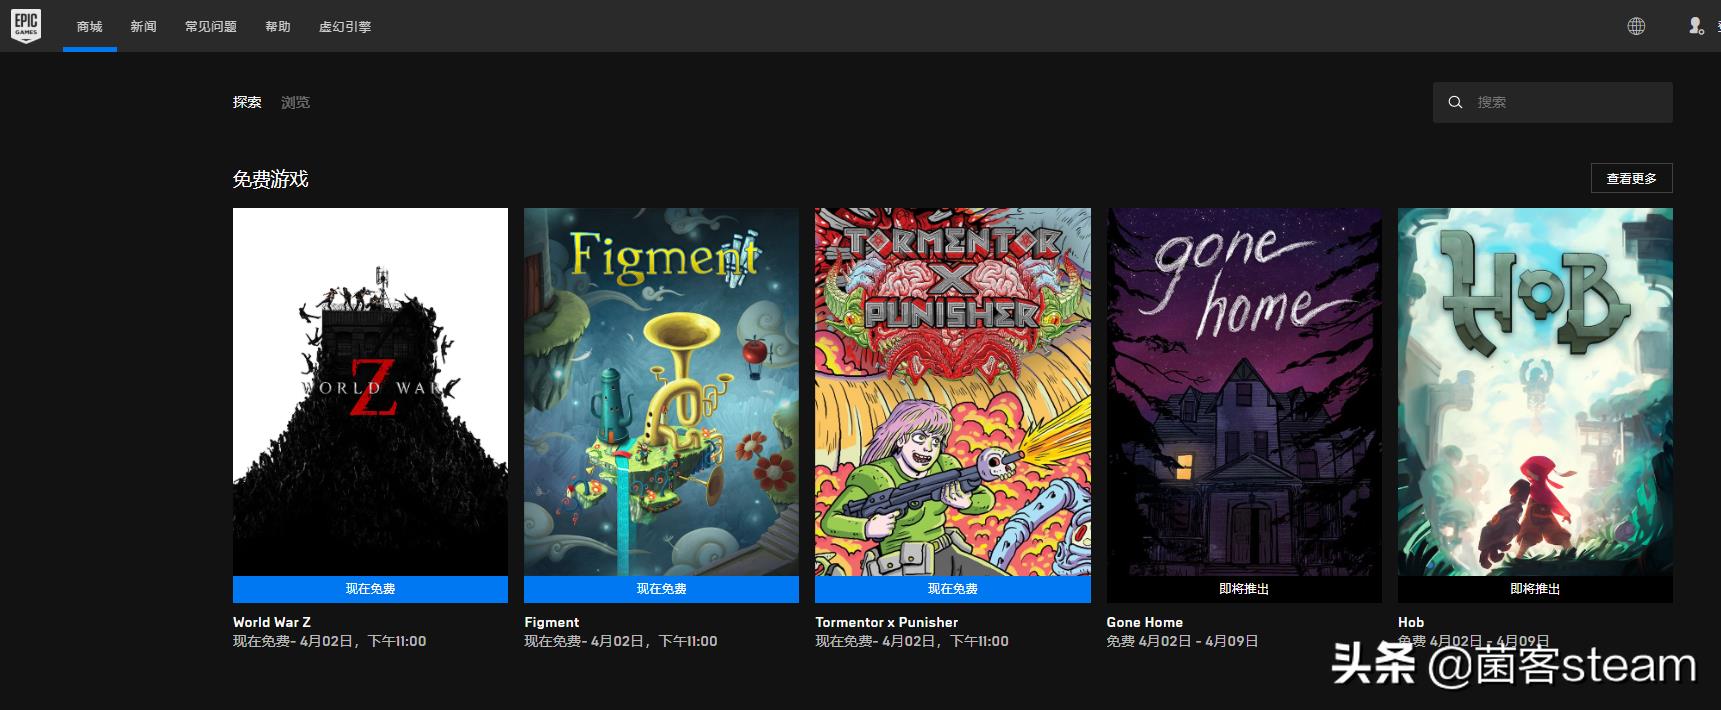Click the 查看更多 view more button
Viewport: 1721px width, 710px height.
1631,178
